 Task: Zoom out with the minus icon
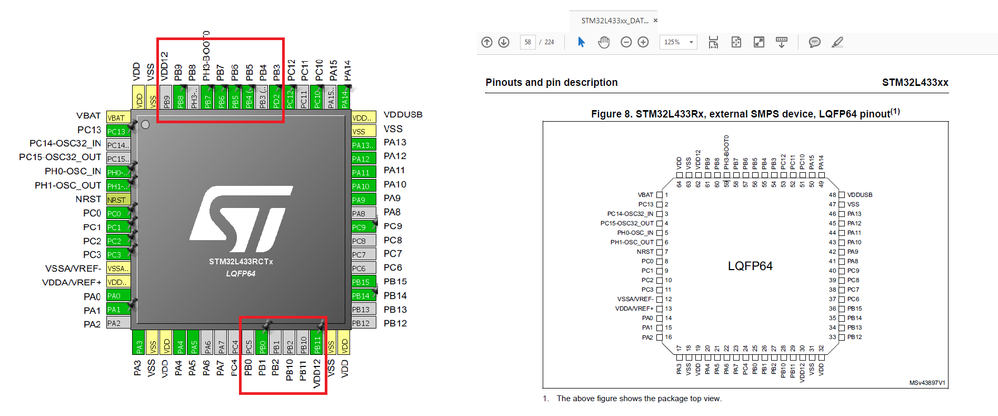pos(626,42)
